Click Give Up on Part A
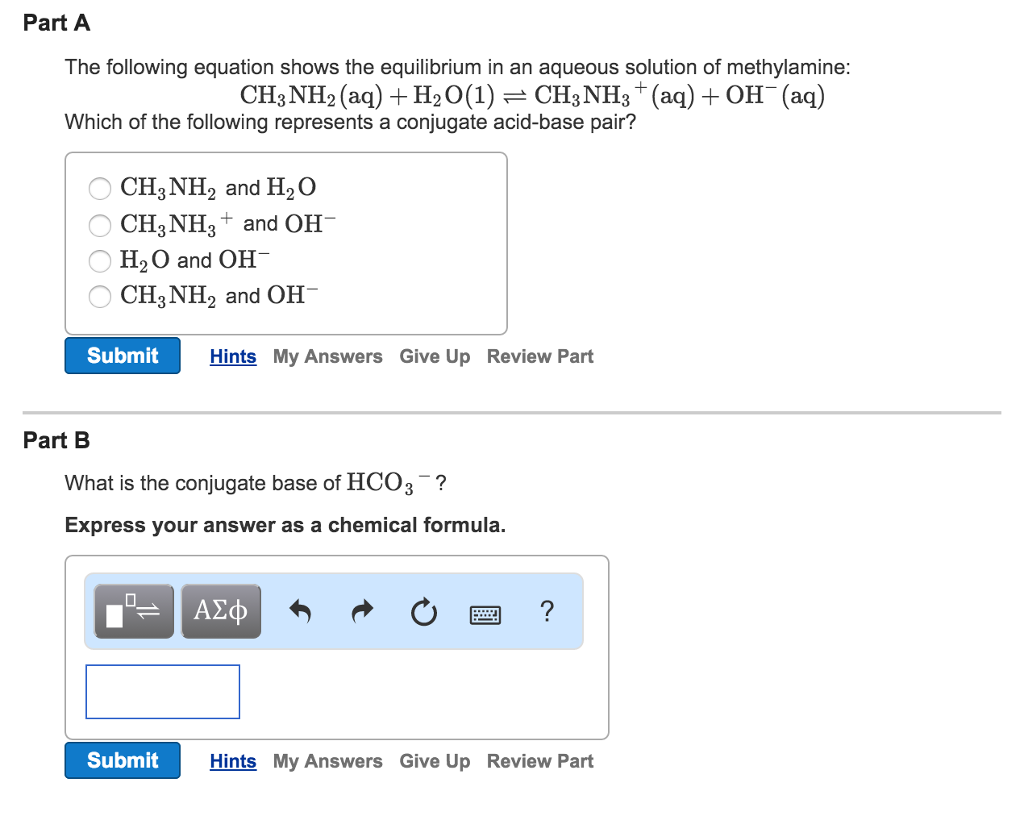The image size is (1024, 816). click(x=434, y=356)
